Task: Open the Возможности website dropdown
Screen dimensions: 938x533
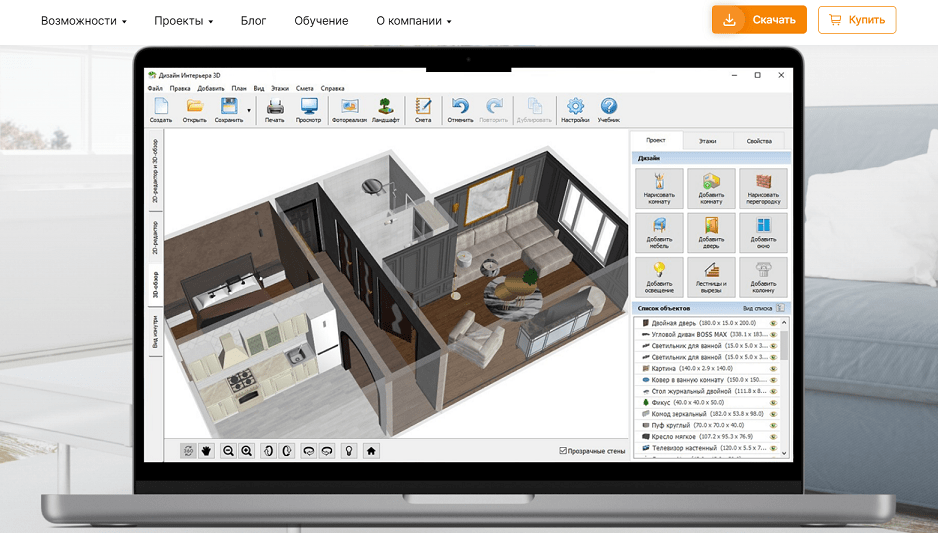Action: [x=84, y=21]
